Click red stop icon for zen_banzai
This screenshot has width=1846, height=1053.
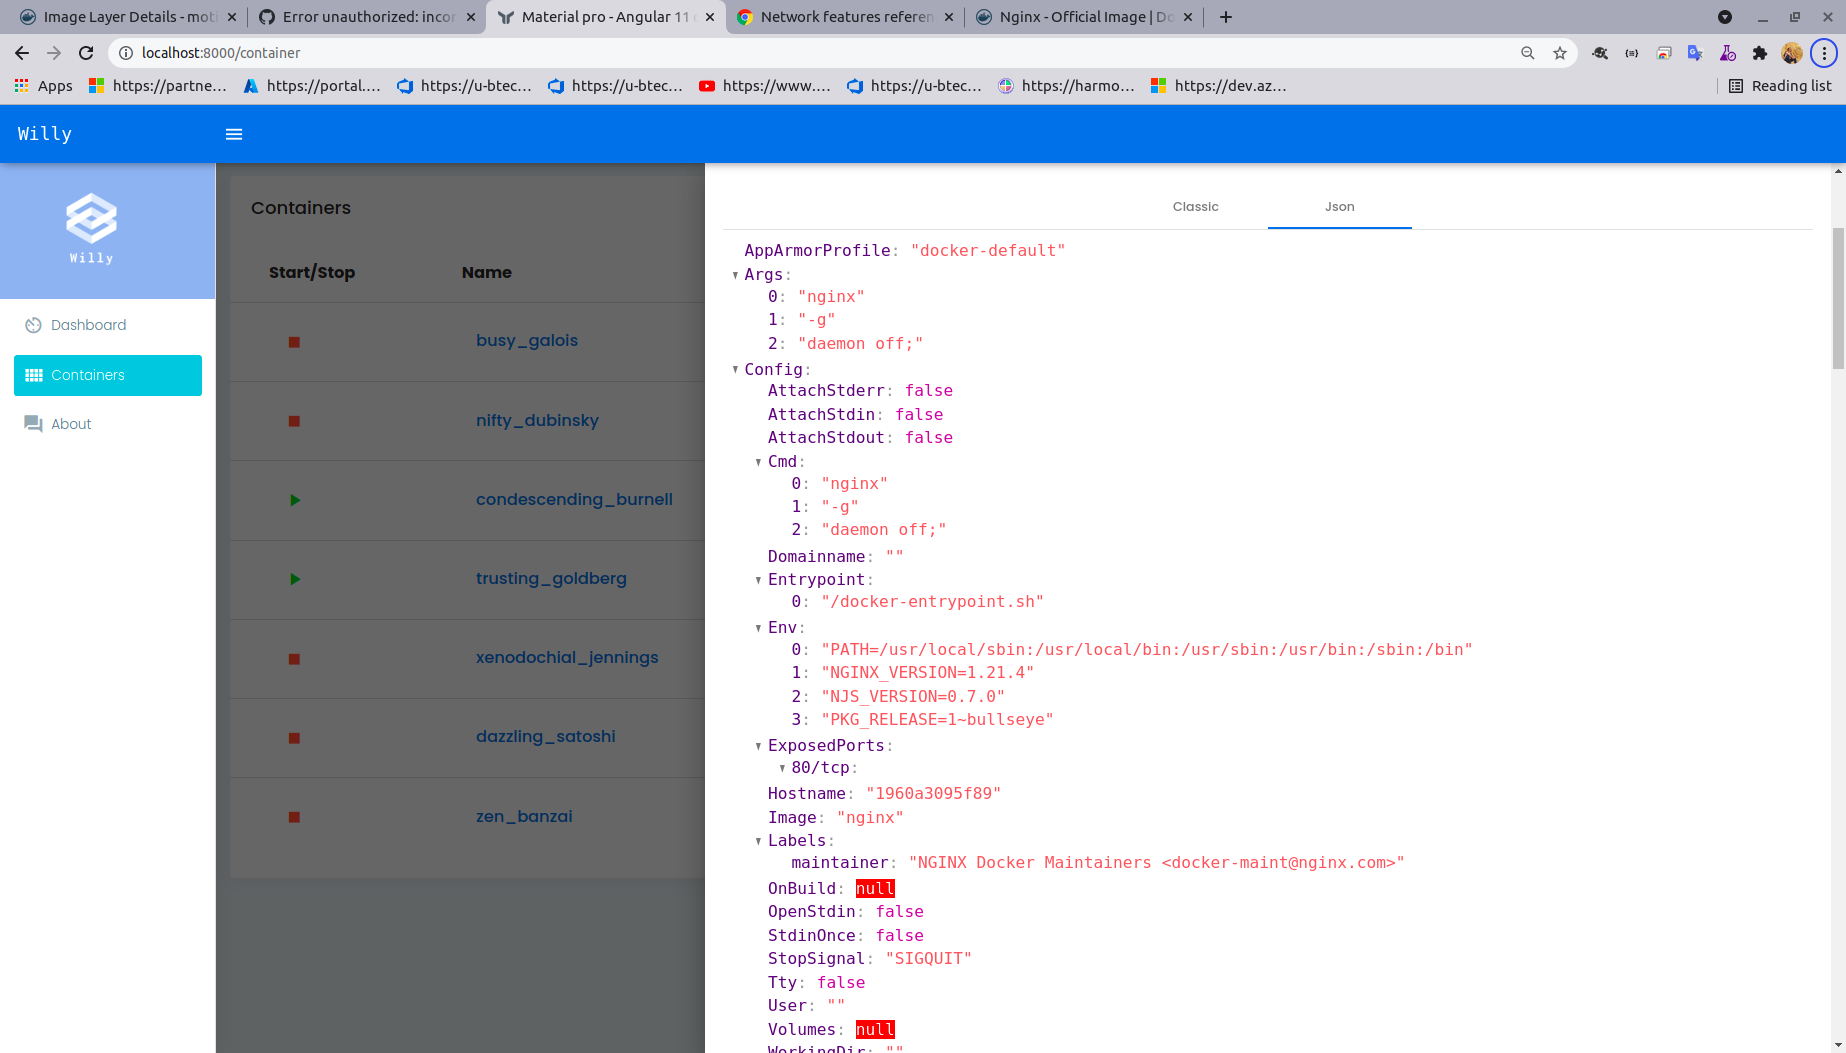[294, 817]
